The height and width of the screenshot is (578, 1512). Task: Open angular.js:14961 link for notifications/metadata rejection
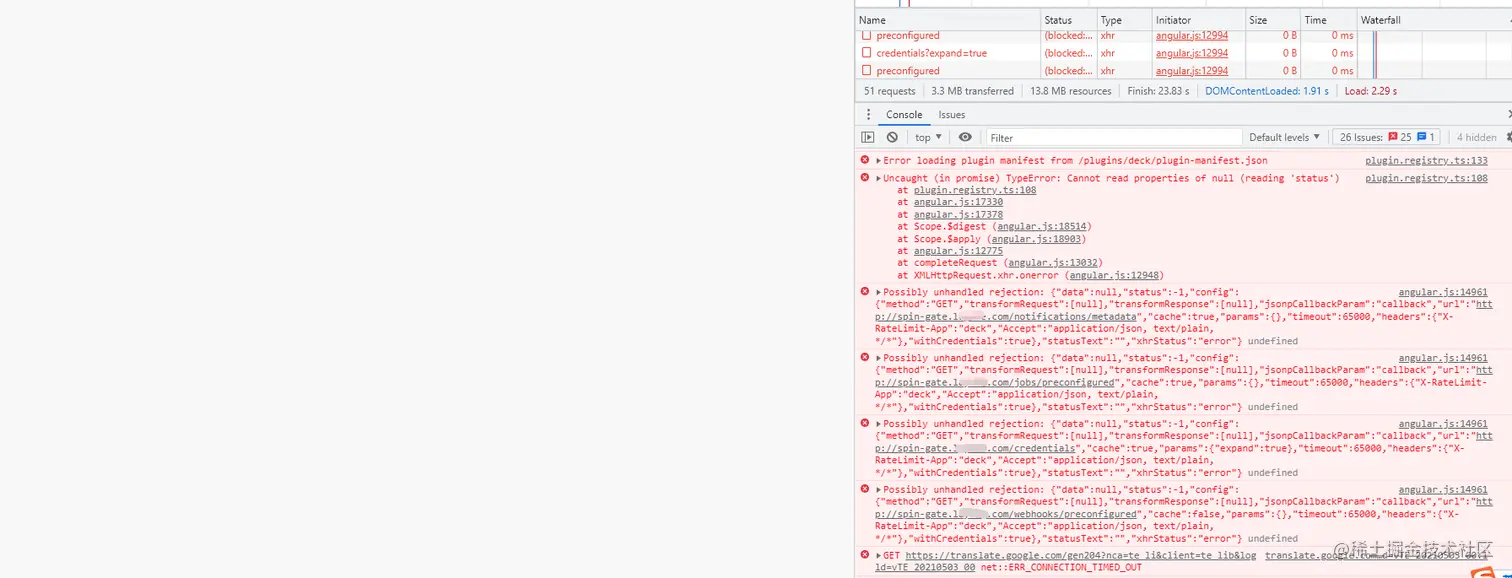pyautogui.click(x=1442, y=292)
